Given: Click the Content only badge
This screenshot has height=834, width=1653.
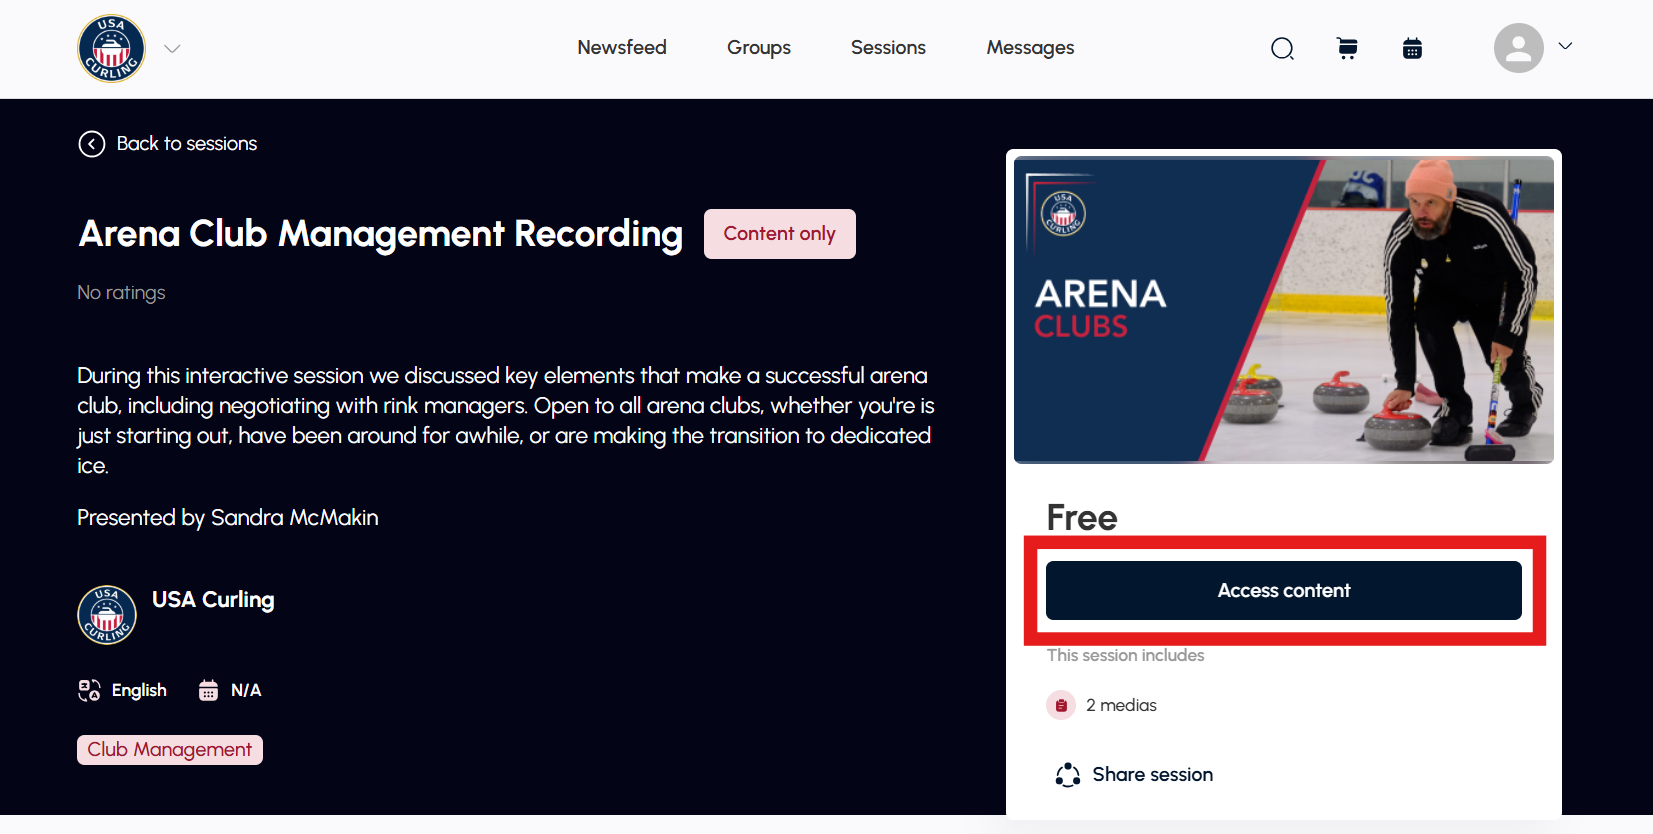Looking at the screenshot, I should [x=780, y=234].
